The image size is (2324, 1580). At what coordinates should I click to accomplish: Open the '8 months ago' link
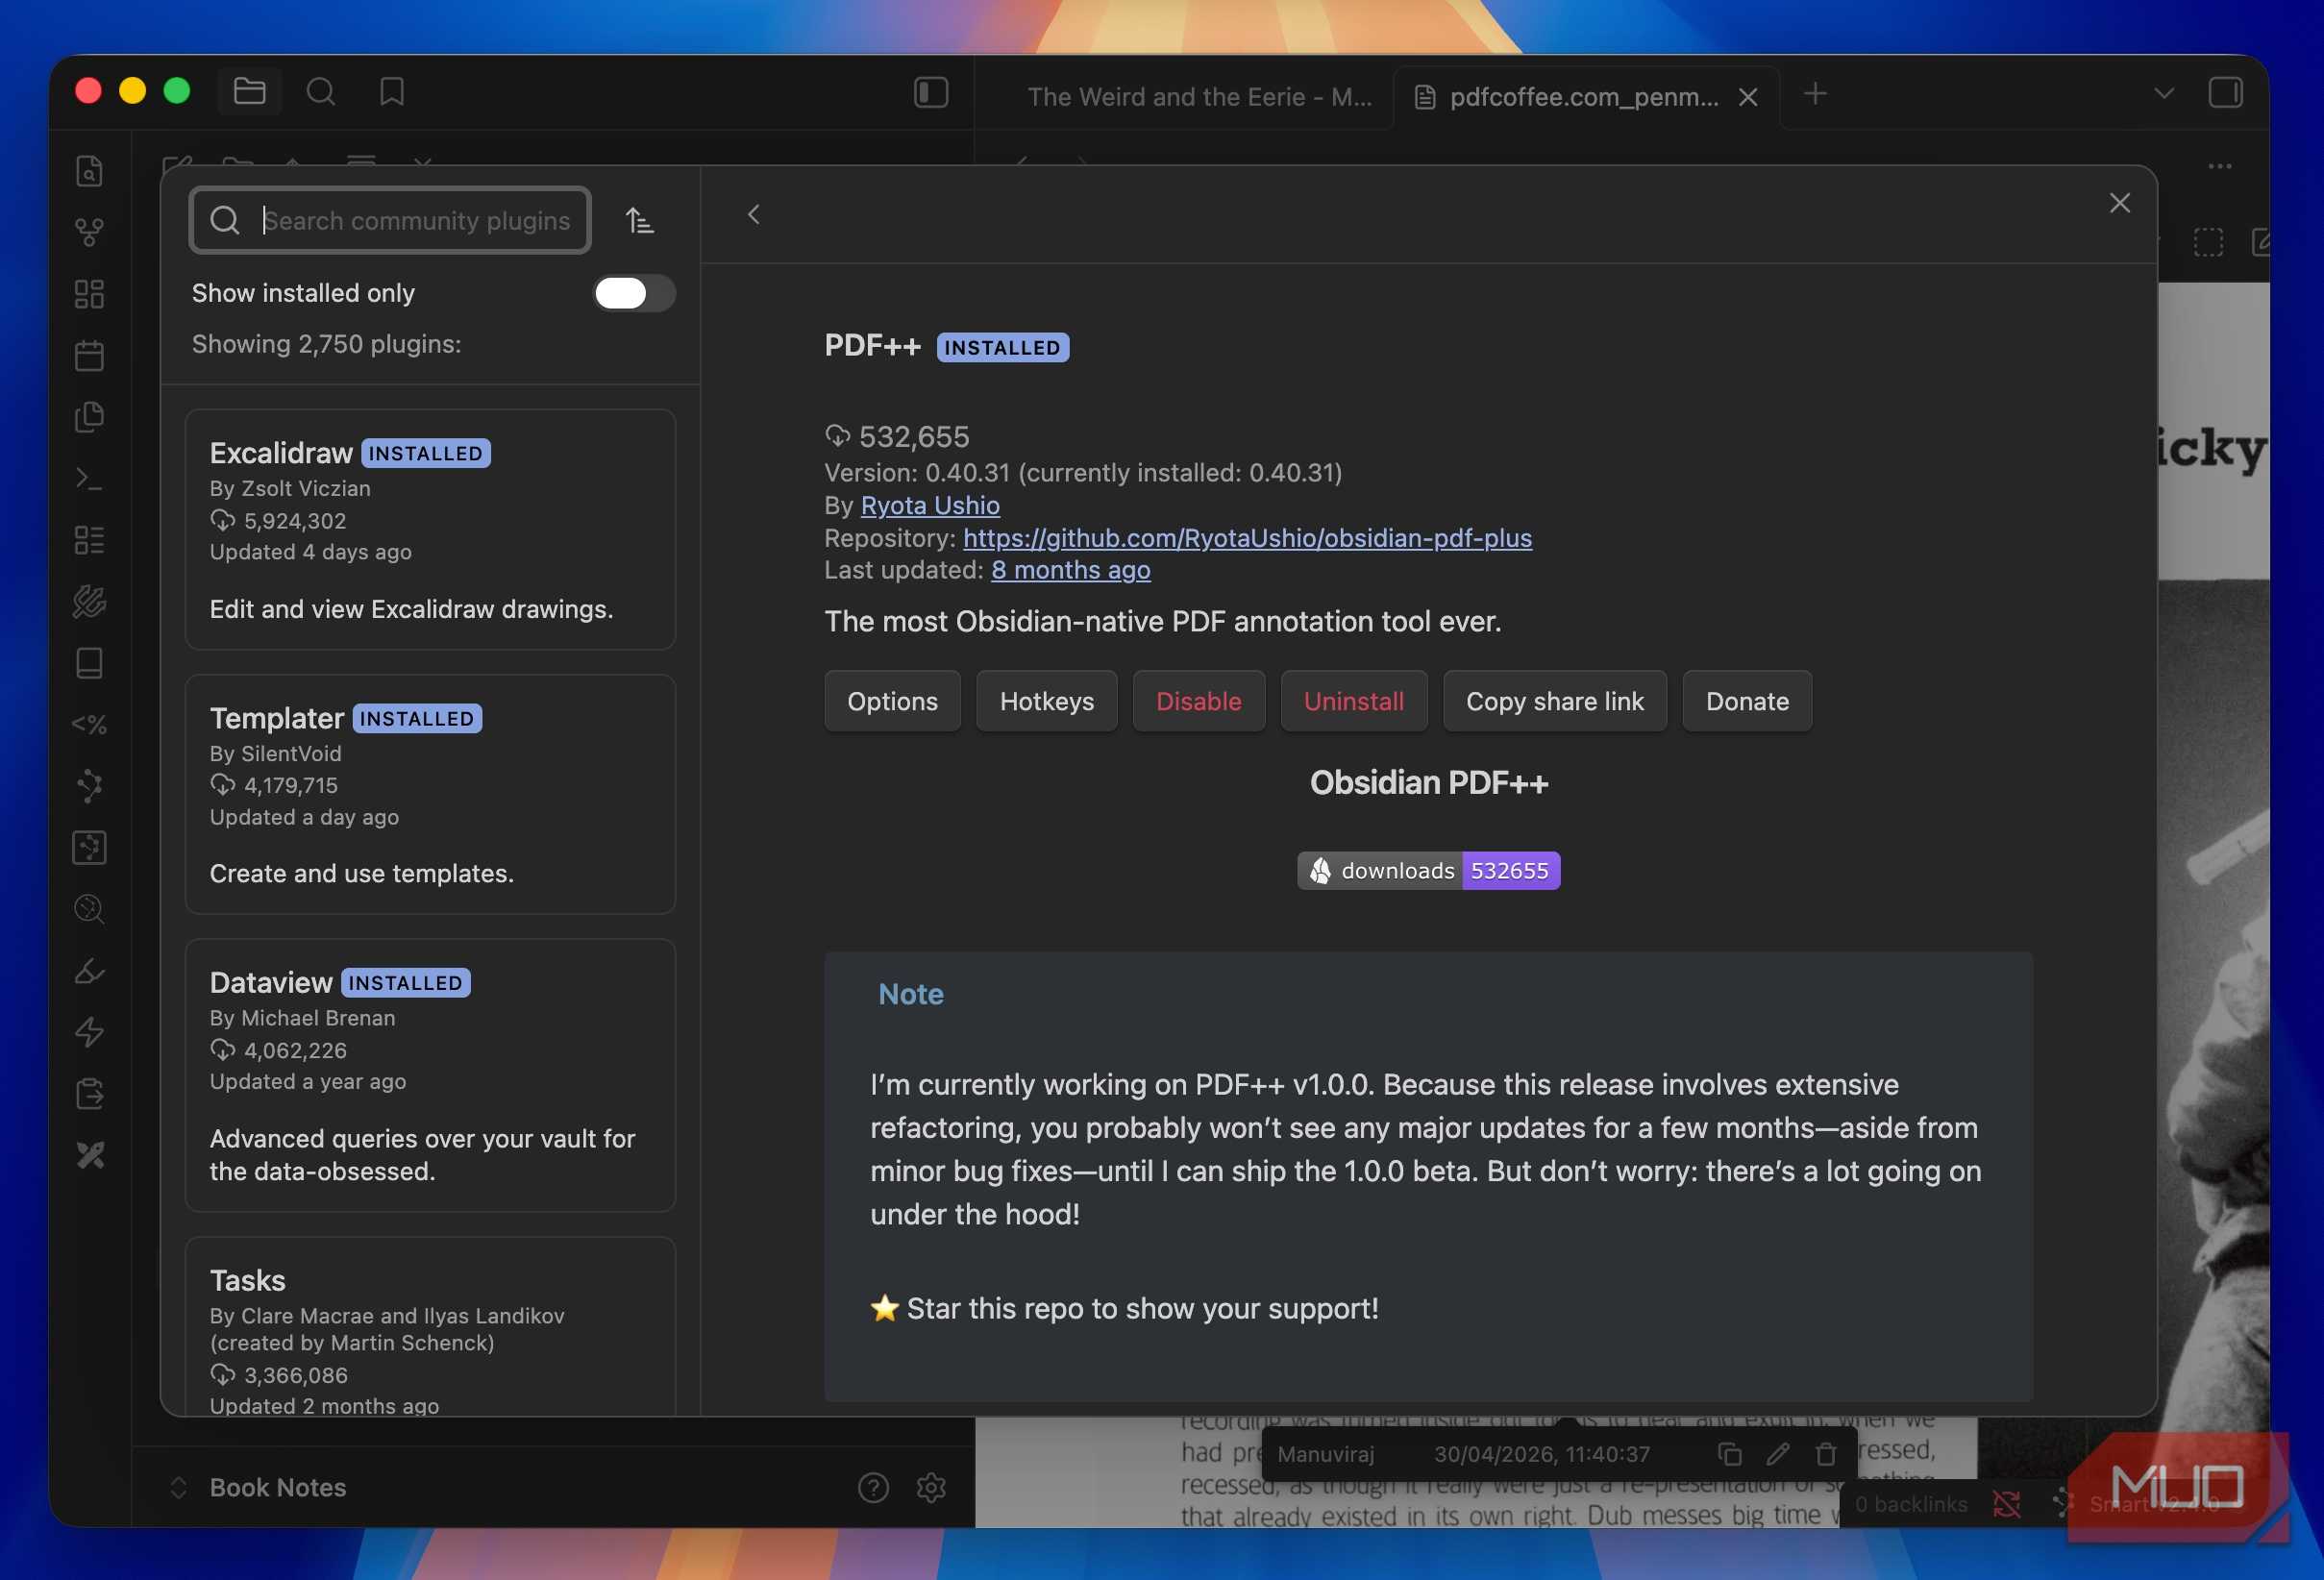[x=1070, y=570]
